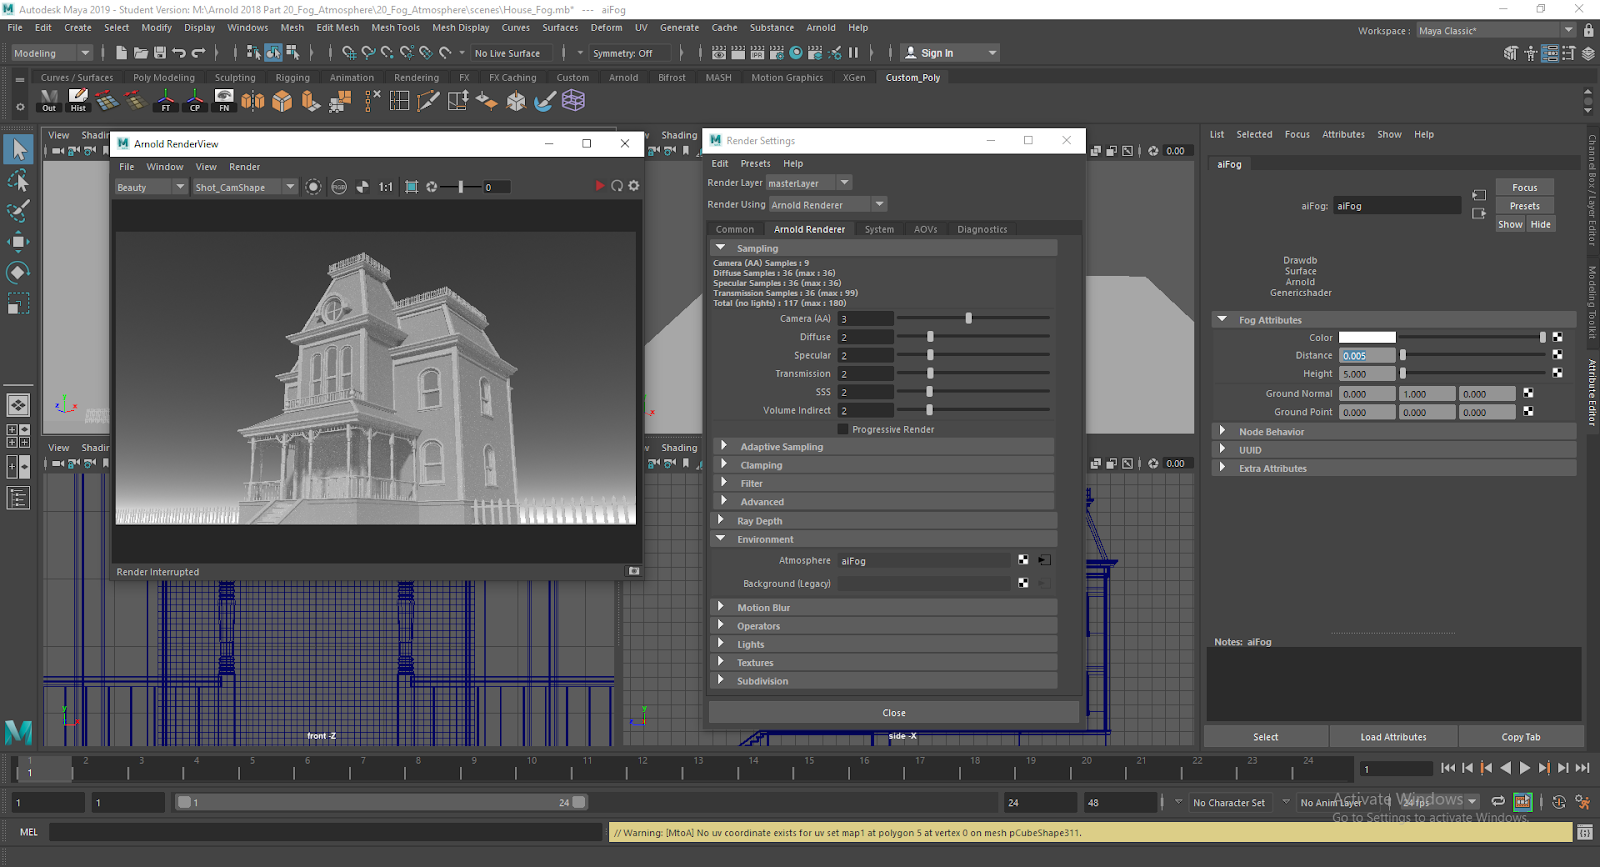Open the Presets menu in Render Settings

tap(755, 164)
